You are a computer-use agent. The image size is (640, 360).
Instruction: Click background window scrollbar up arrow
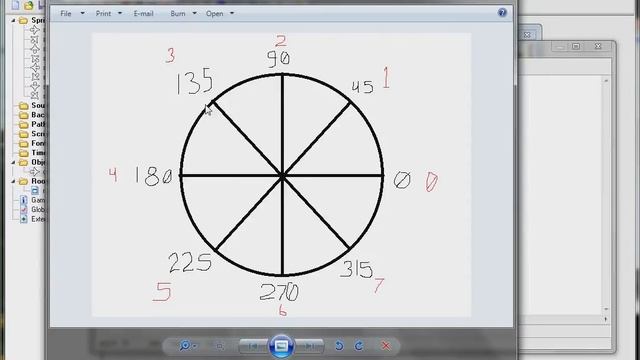coord(606,81)
